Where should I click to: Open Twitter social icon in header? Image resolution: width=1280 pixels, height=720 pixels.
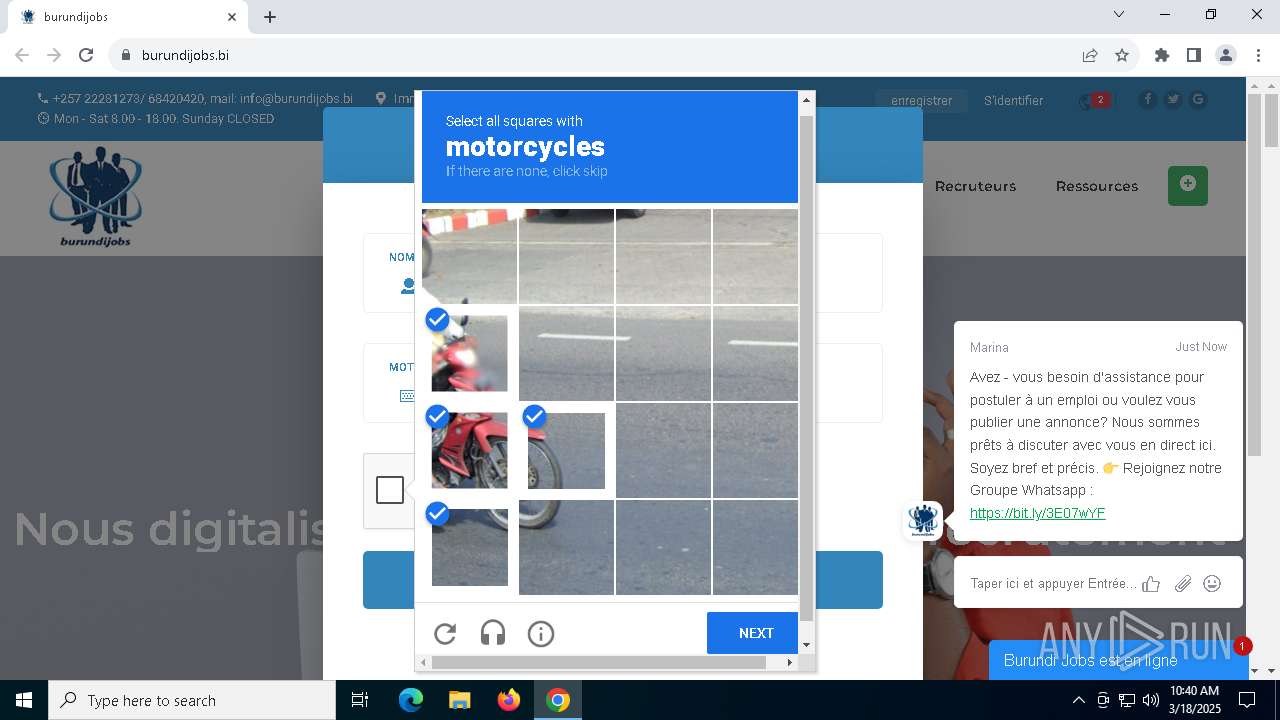pos(1173,99)
